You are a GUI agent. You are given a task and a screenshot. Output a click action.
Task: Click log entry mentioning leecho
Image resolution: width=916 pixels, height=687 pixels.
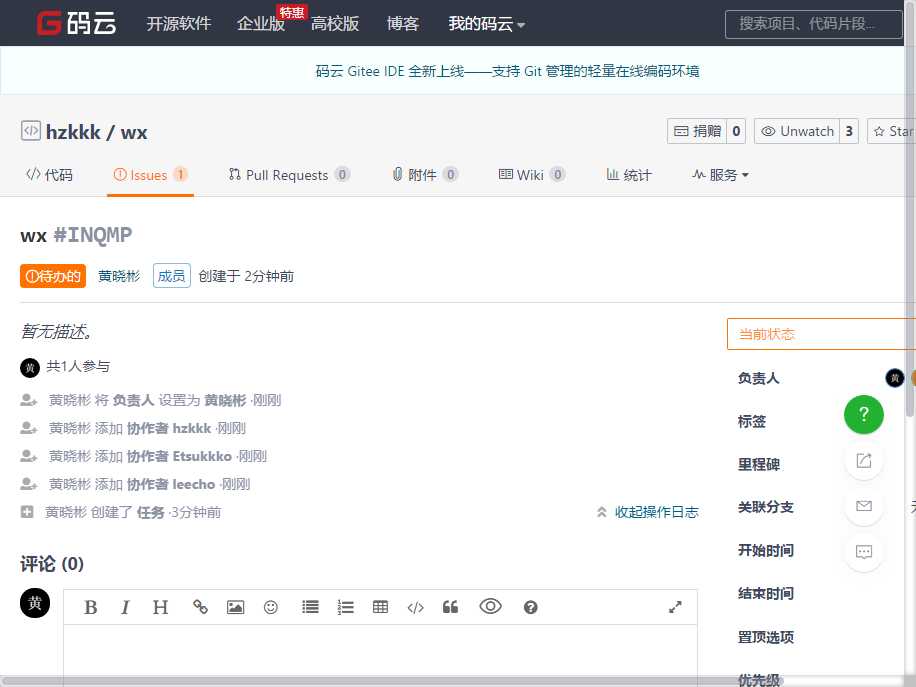(x=135, y=484)
